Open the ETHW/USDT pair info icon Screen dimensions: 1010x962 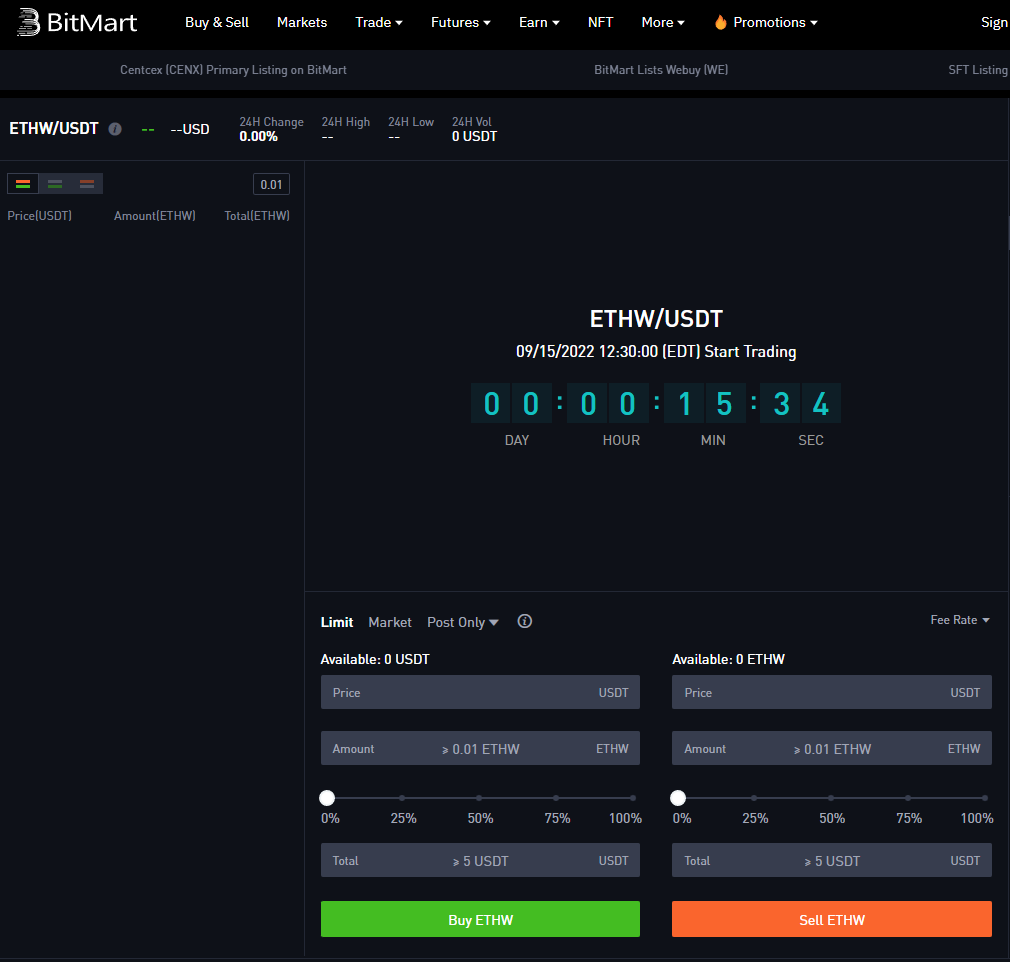(115, 129)
